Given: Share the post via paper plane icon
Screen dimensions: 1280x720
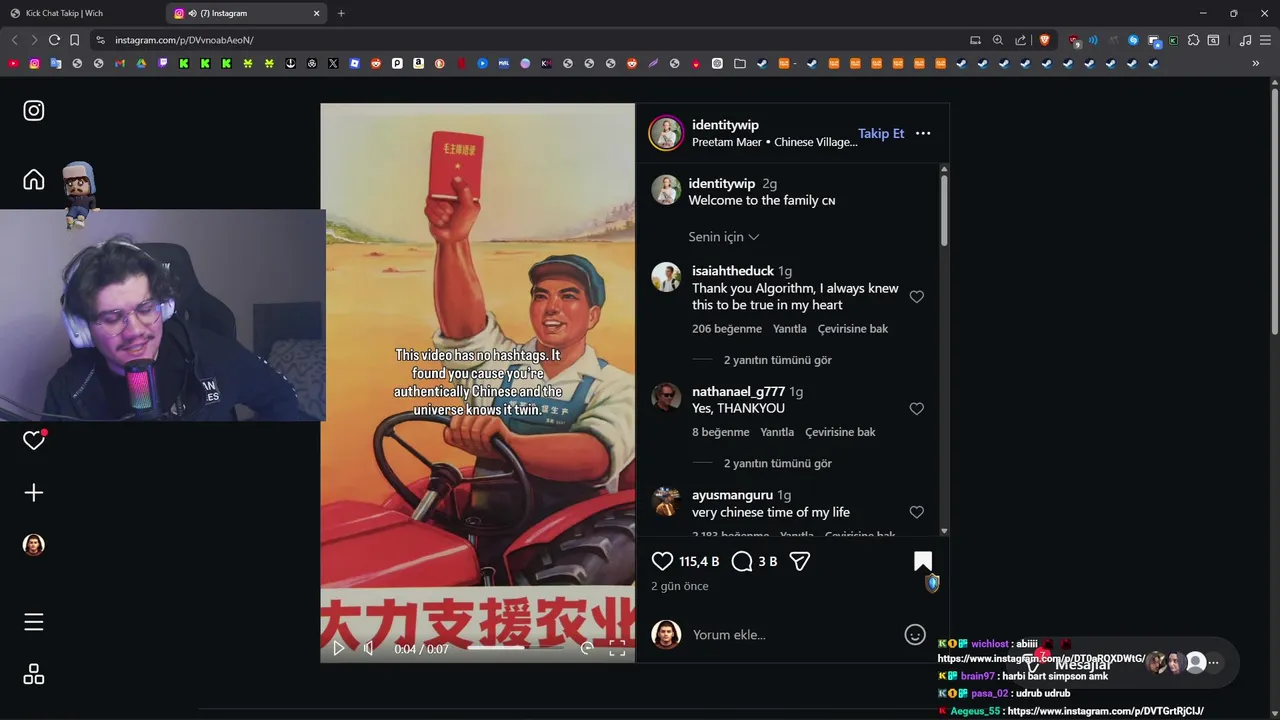Looking at the screenshot, I should point(799,561).
